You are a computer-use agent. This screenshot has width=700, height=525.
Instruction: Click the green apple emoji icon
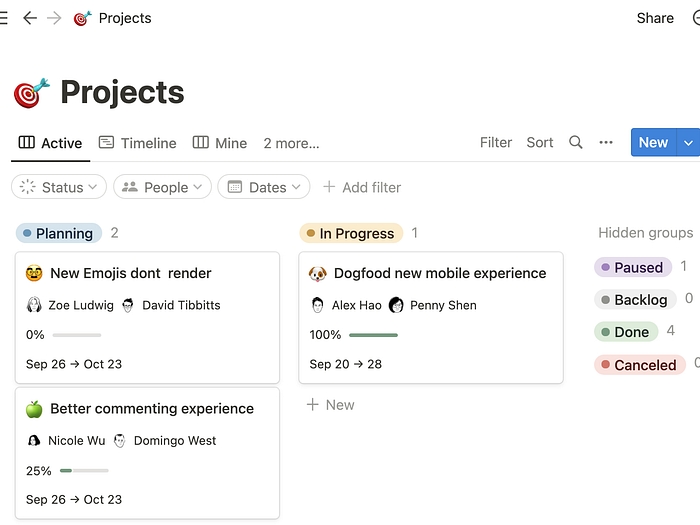(35, 409)
